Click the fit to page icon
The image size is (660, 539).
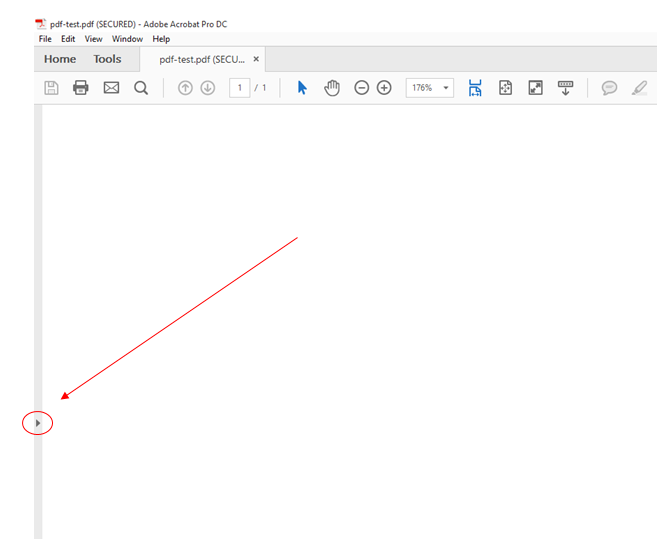(x=505, y=88)
